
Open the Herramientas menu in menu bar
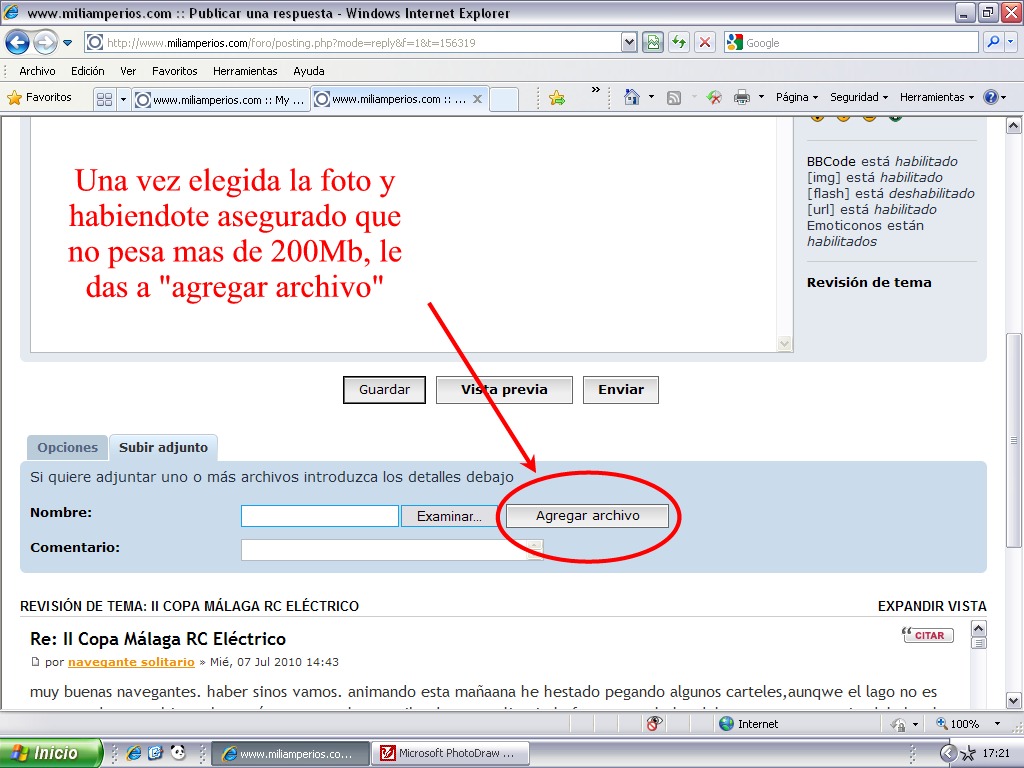pos(245,71)
